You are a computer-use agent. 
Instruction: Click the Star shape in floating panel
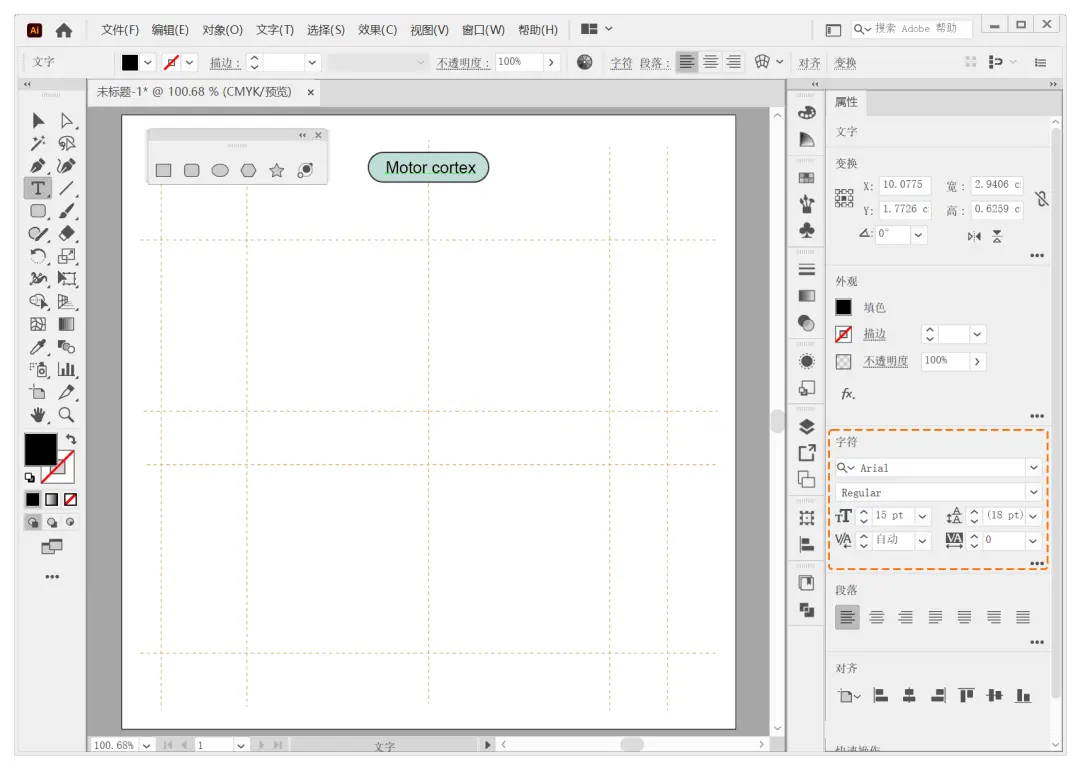pos(277,170)
